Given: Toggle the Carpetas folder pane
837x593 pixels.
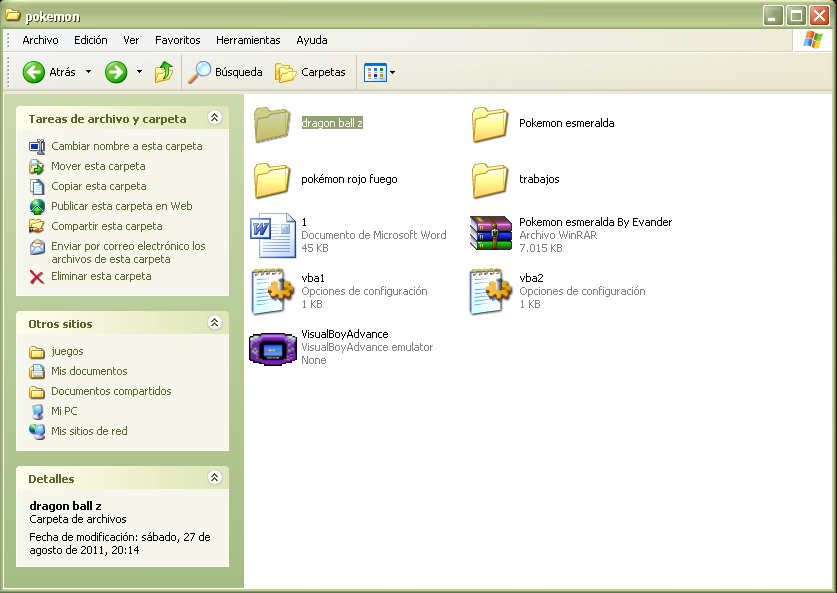Looking at the screenshot, I should (310, 72).
